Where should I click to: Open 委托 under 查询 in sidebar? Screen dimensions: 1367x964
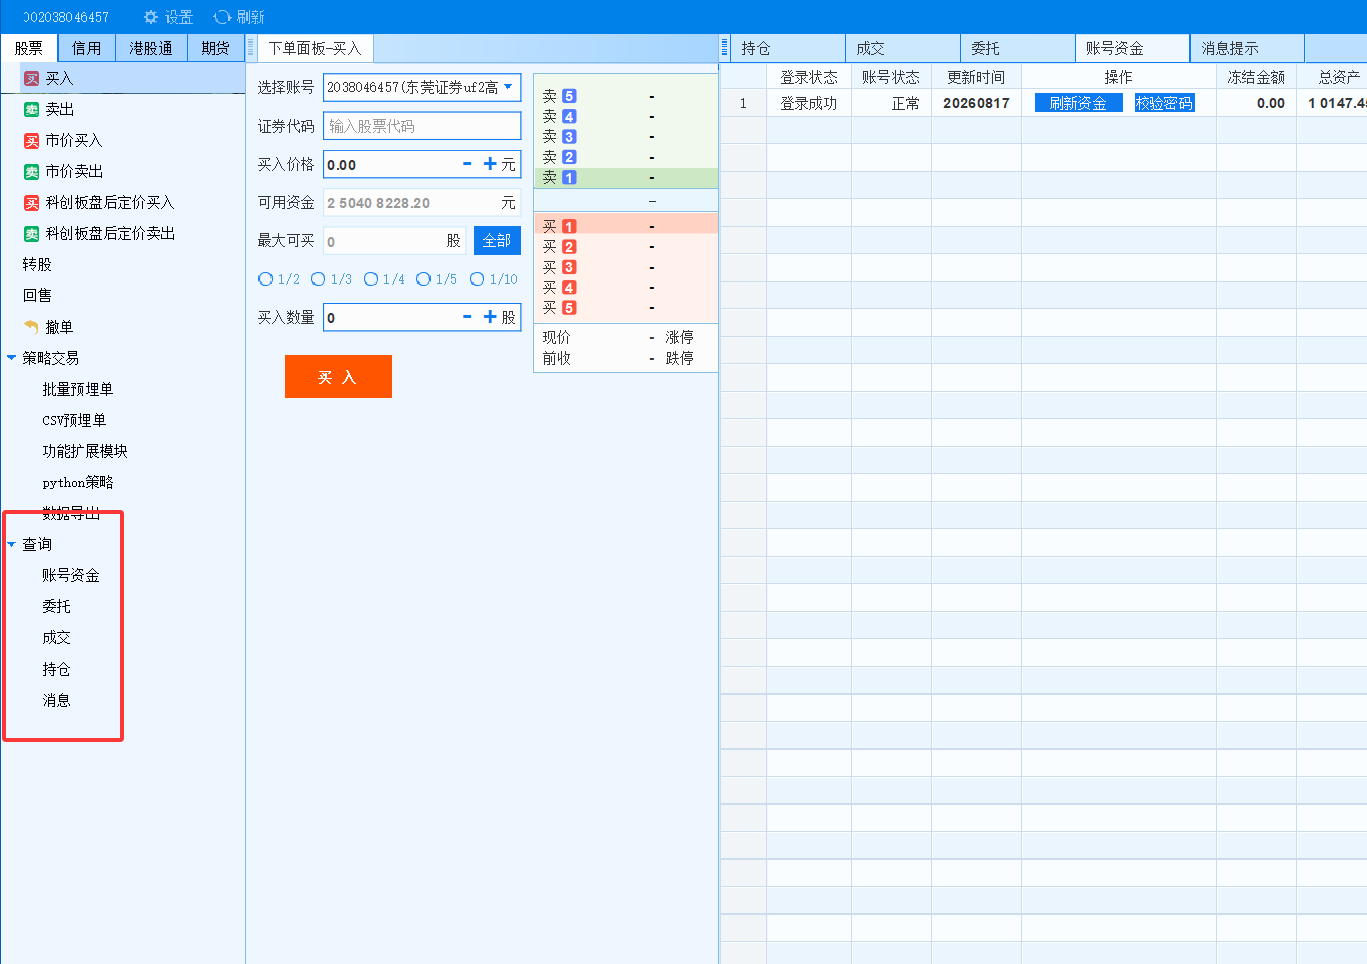56,607
